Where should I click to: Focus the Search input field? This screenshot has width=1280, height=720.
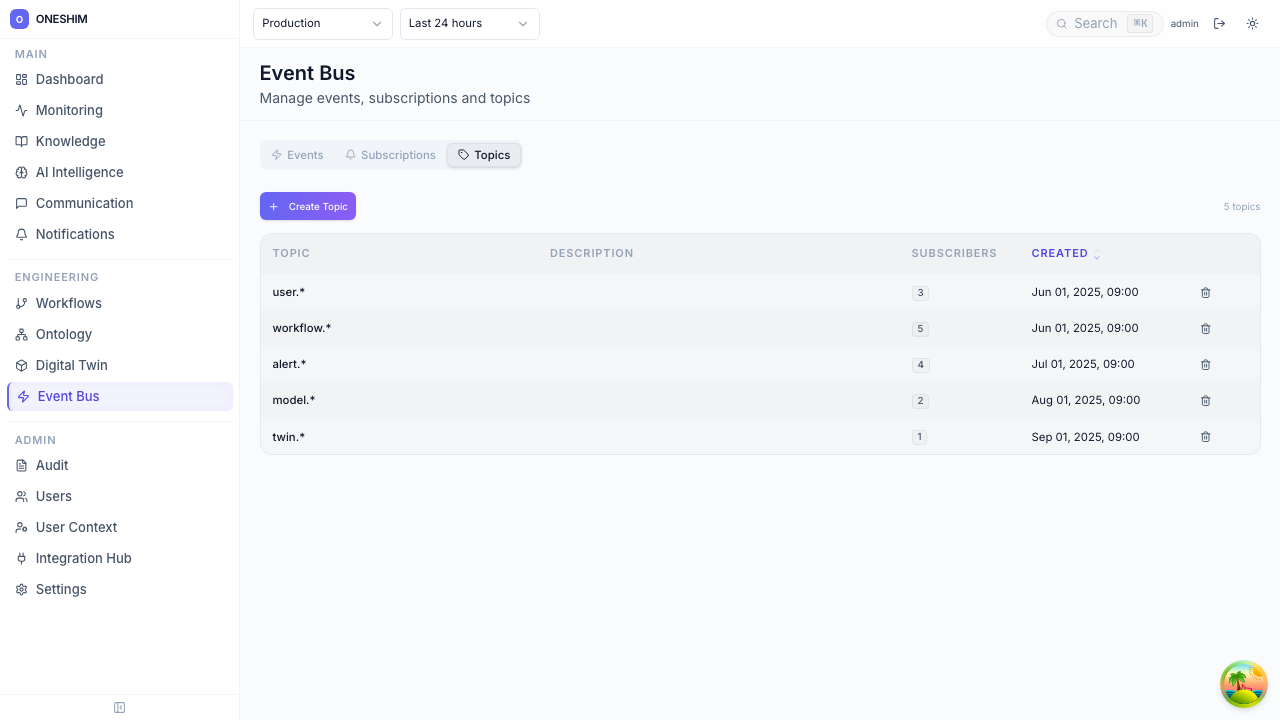[x=1095, y=24]
